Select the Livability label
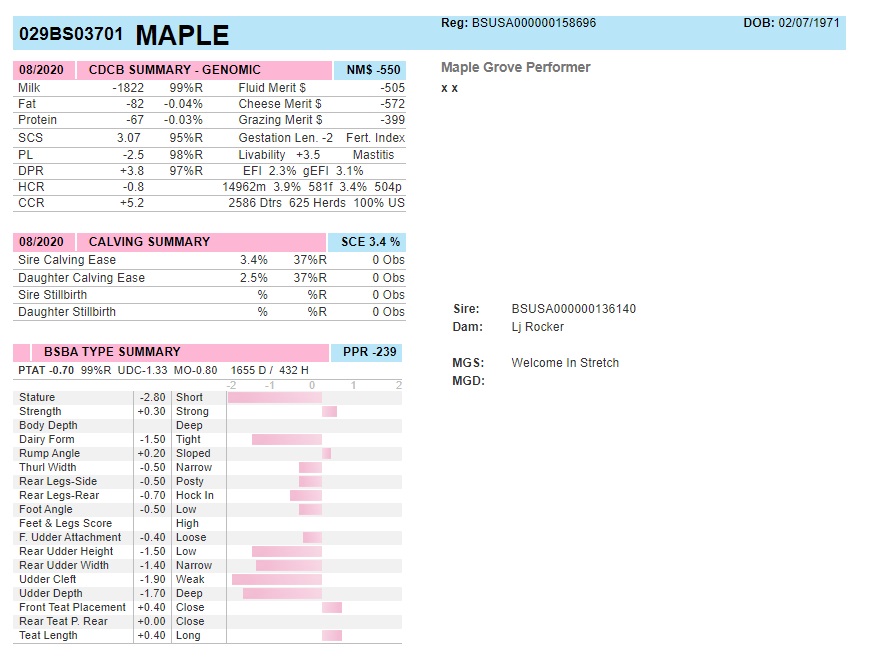This screenshot has height=669, width=877. click(262, 155)
